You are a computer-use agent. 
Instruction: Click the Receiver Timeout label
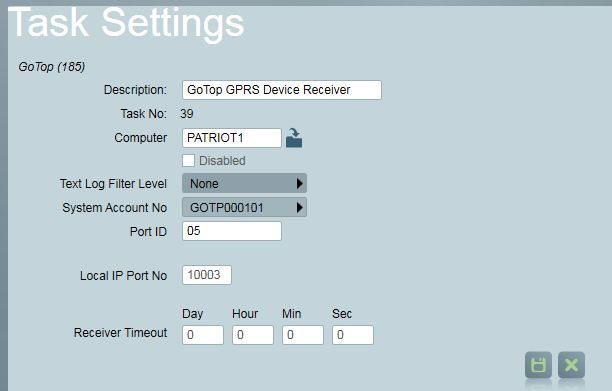pyautogui.click(x=120, y=333)
